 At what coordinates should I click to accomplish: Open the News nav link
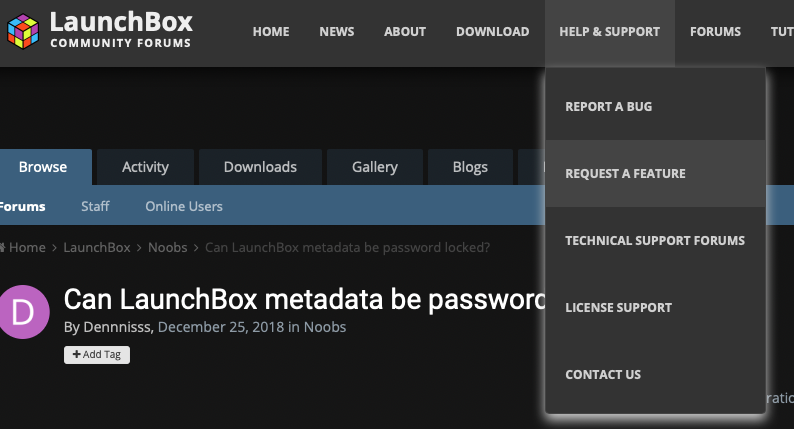337,32
